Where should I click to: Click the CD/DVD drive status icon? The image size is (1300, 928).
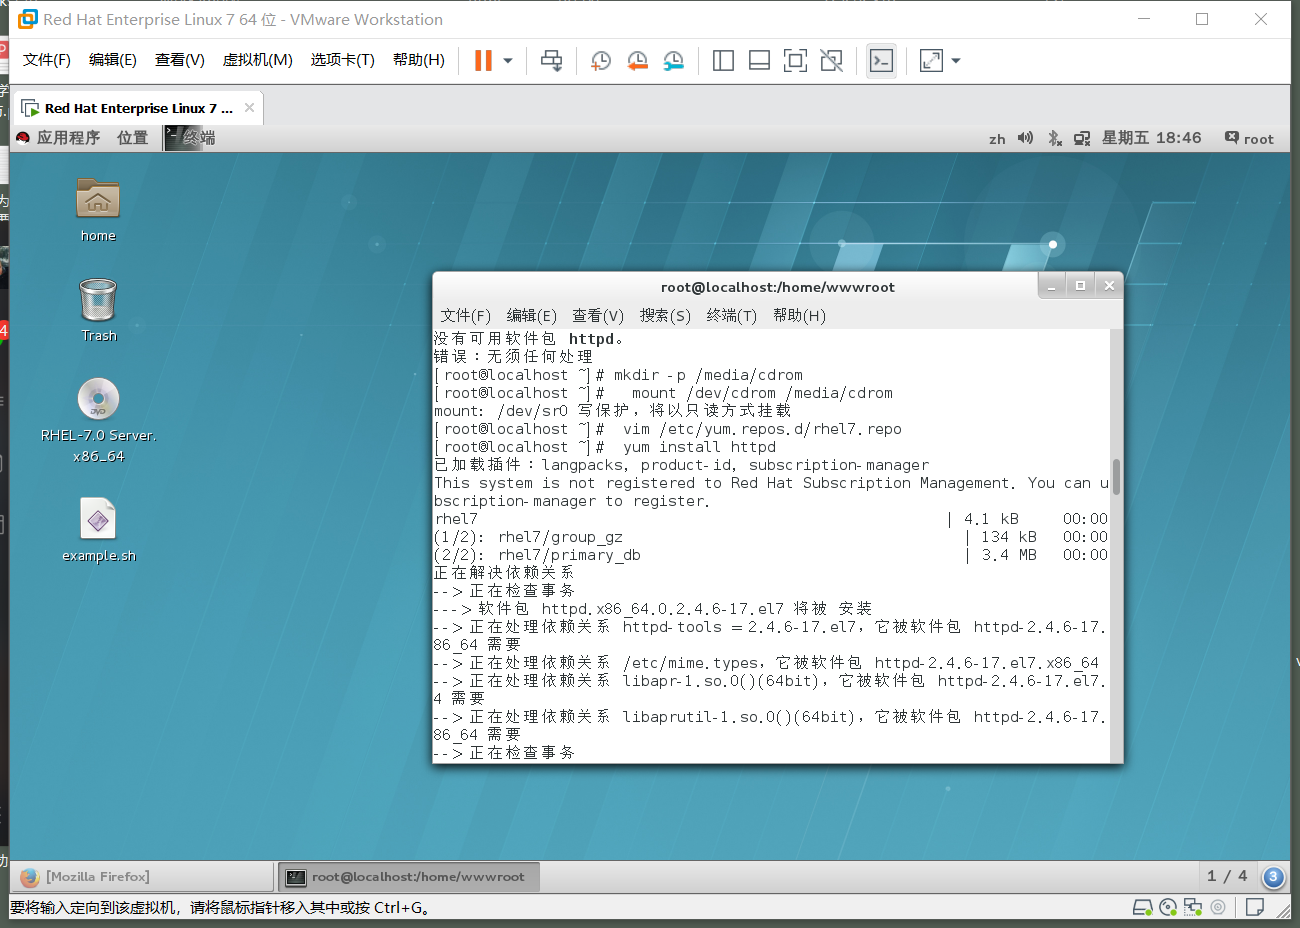coord(1168,907)
